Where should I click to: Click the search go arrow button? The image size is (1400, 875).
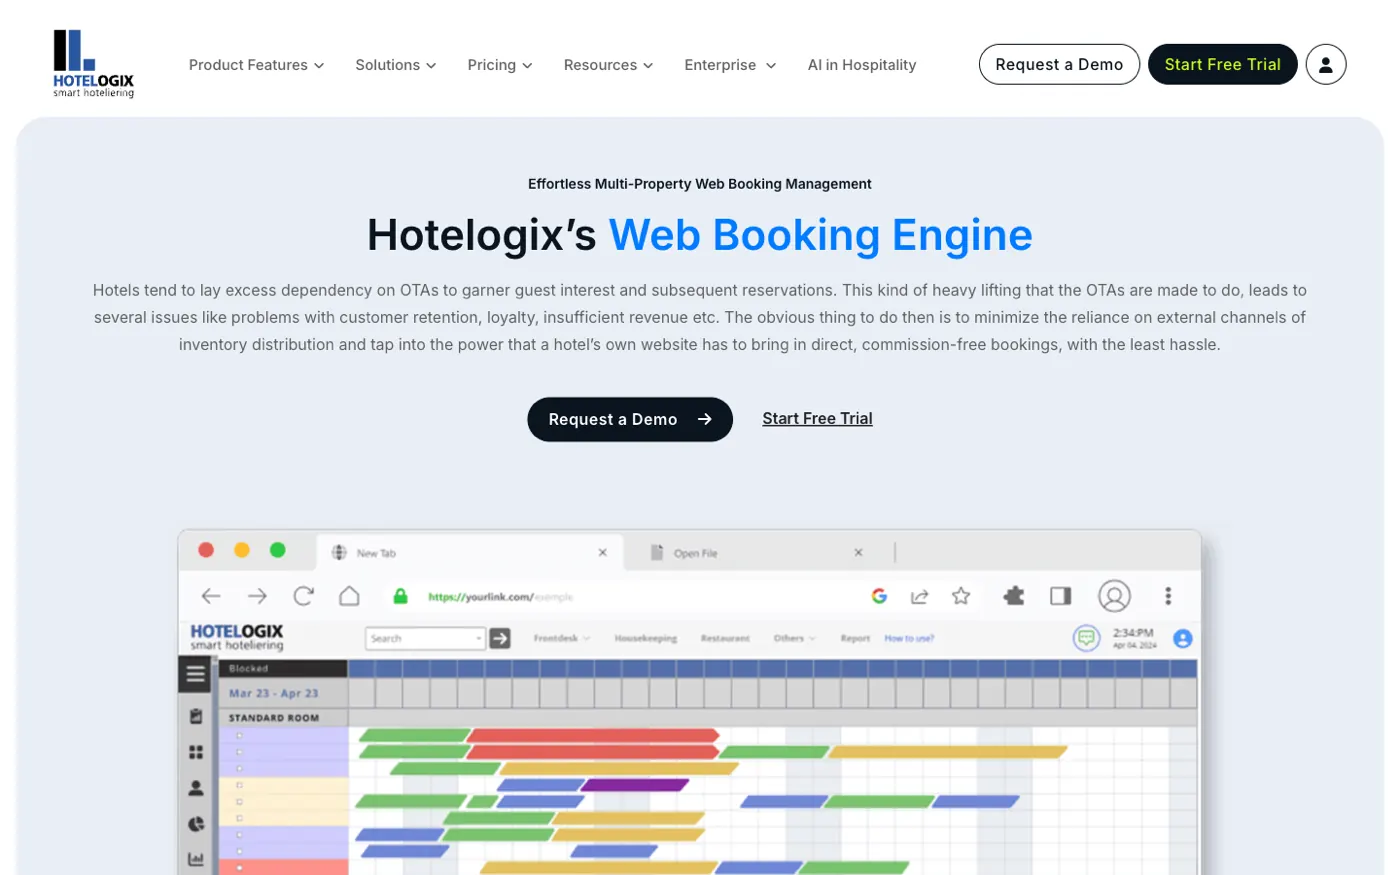pyautogui.click(x=500, y=638)
